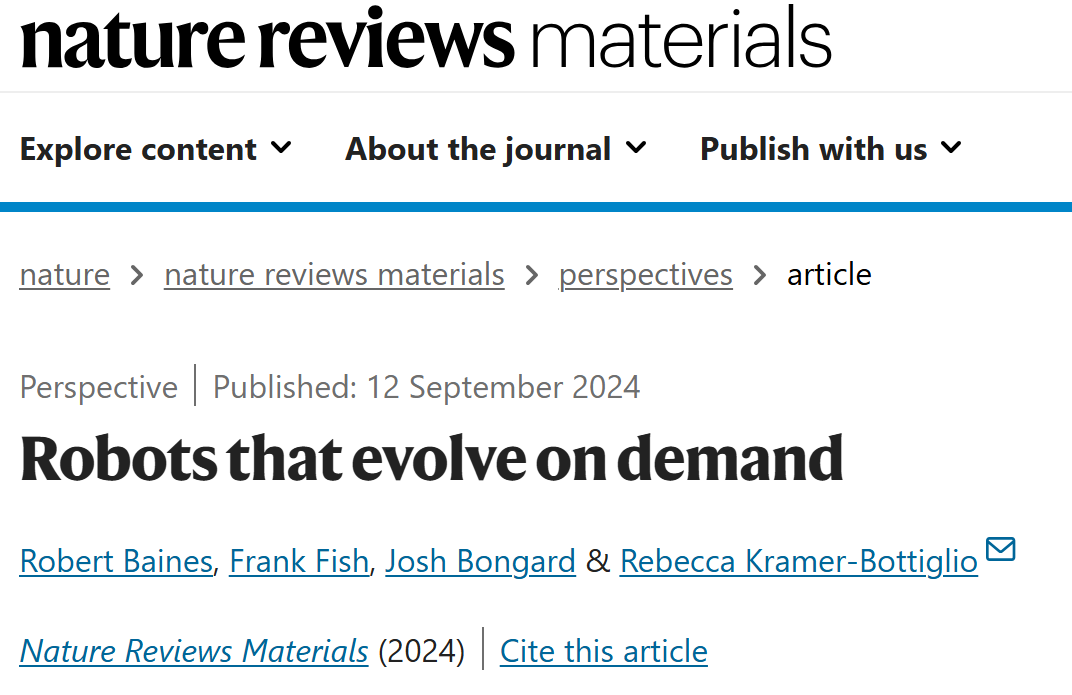Open the About the journal menu label
The height and width of the screenshot is (695, 1072).
pos(477,149)
